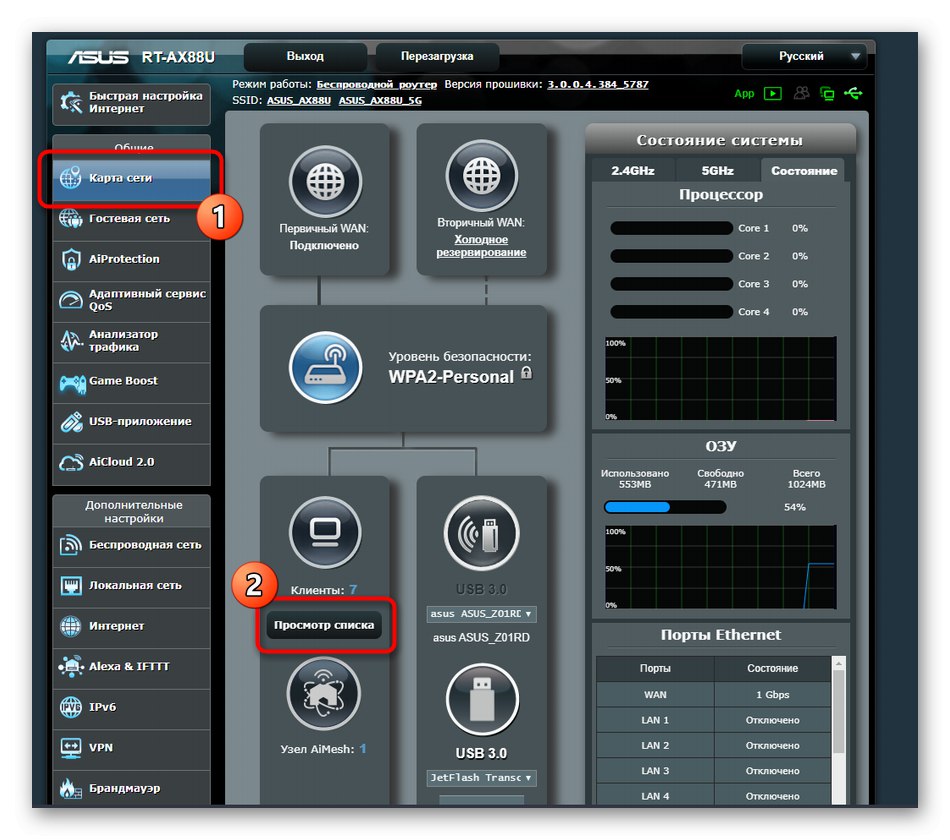Click the USB 3.0 flash drive icon
The height and width of the screenshot is (840, 950).
click(482, 699)
